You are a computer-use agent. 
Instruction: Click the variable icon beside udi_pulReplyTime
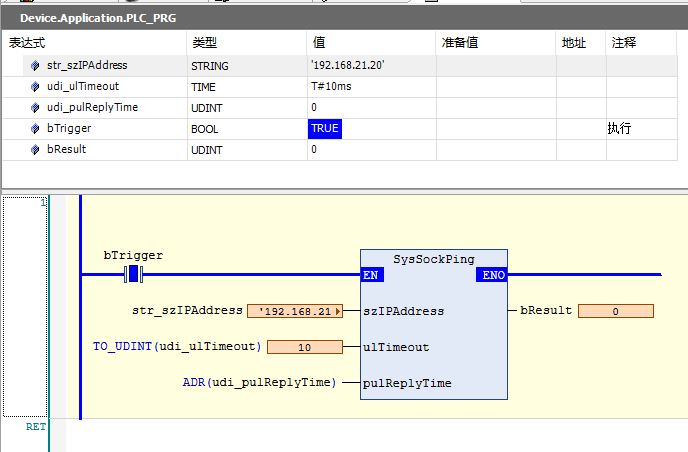click(36, 108)
